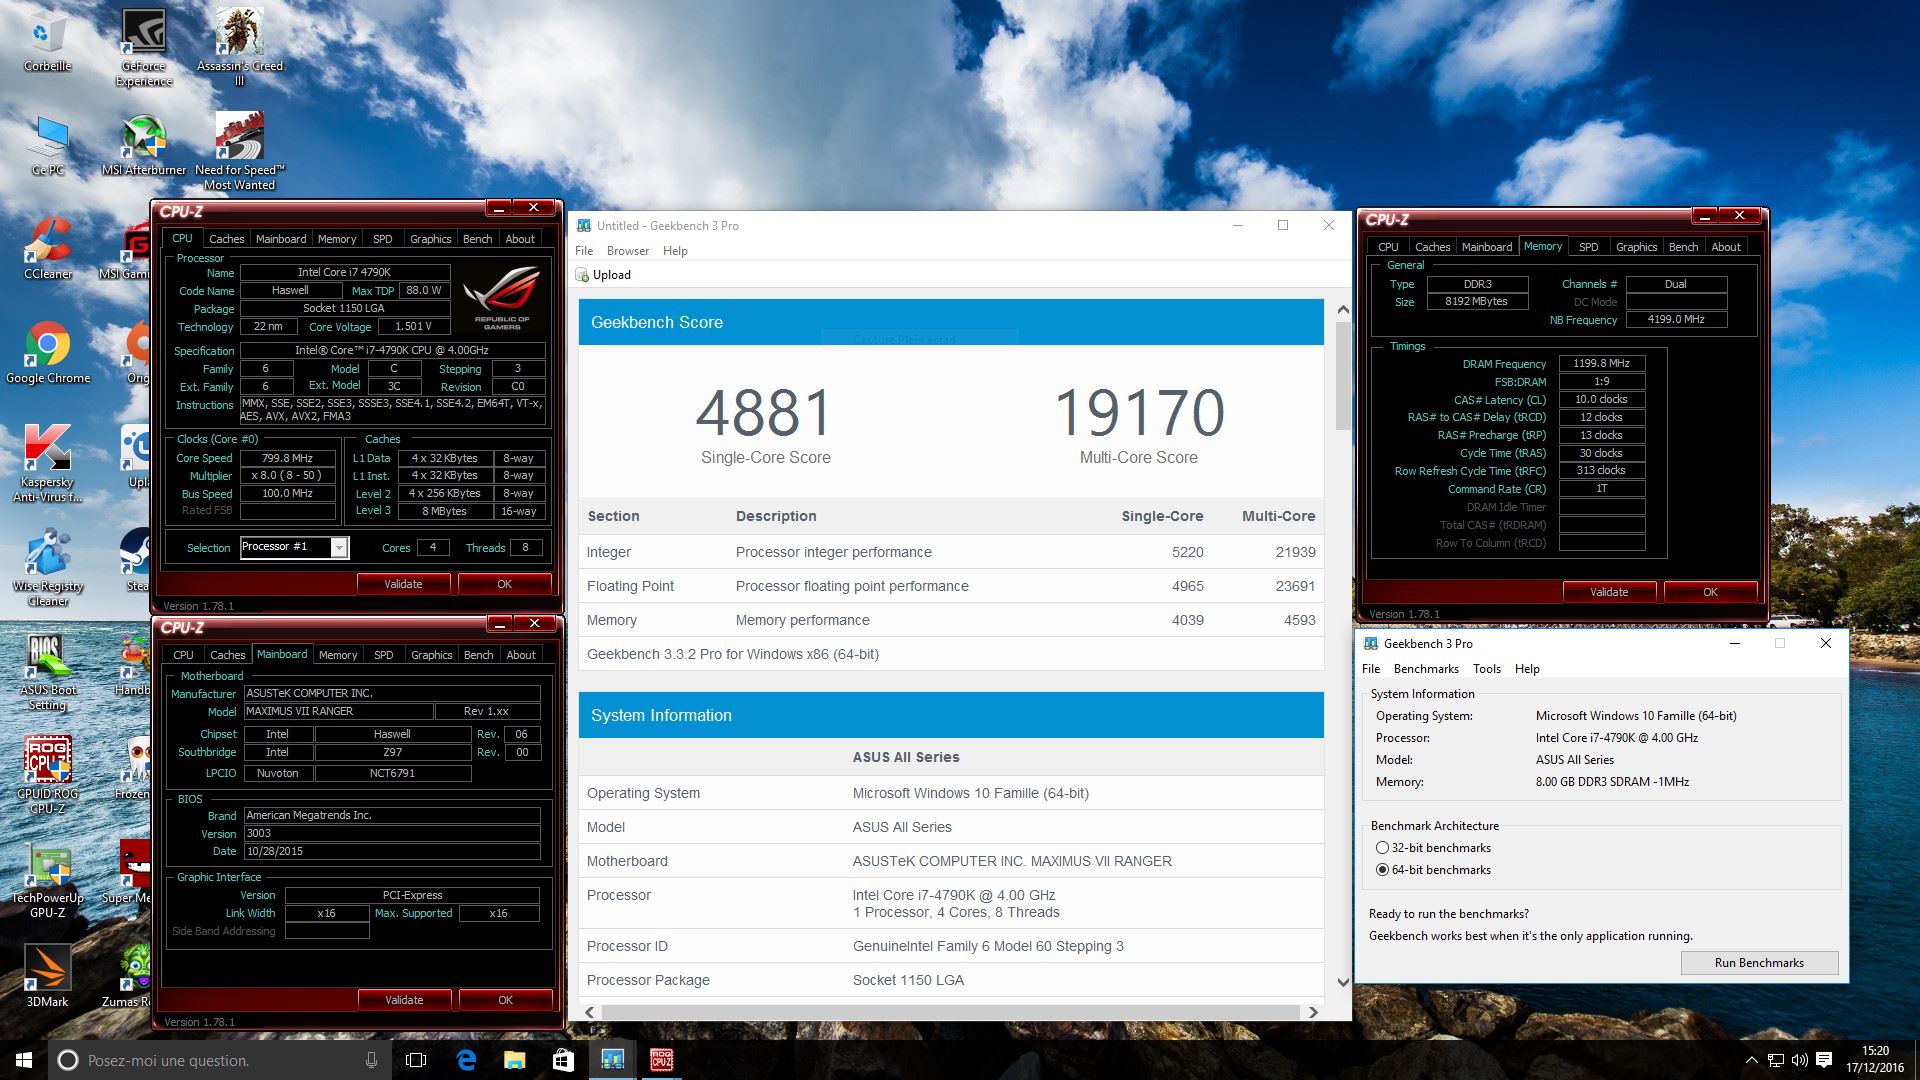This screenshot has height=1080, width=1920.
Task: Open the Assassin's Creed III desktop icon
Action: click(x=240, y=47)
